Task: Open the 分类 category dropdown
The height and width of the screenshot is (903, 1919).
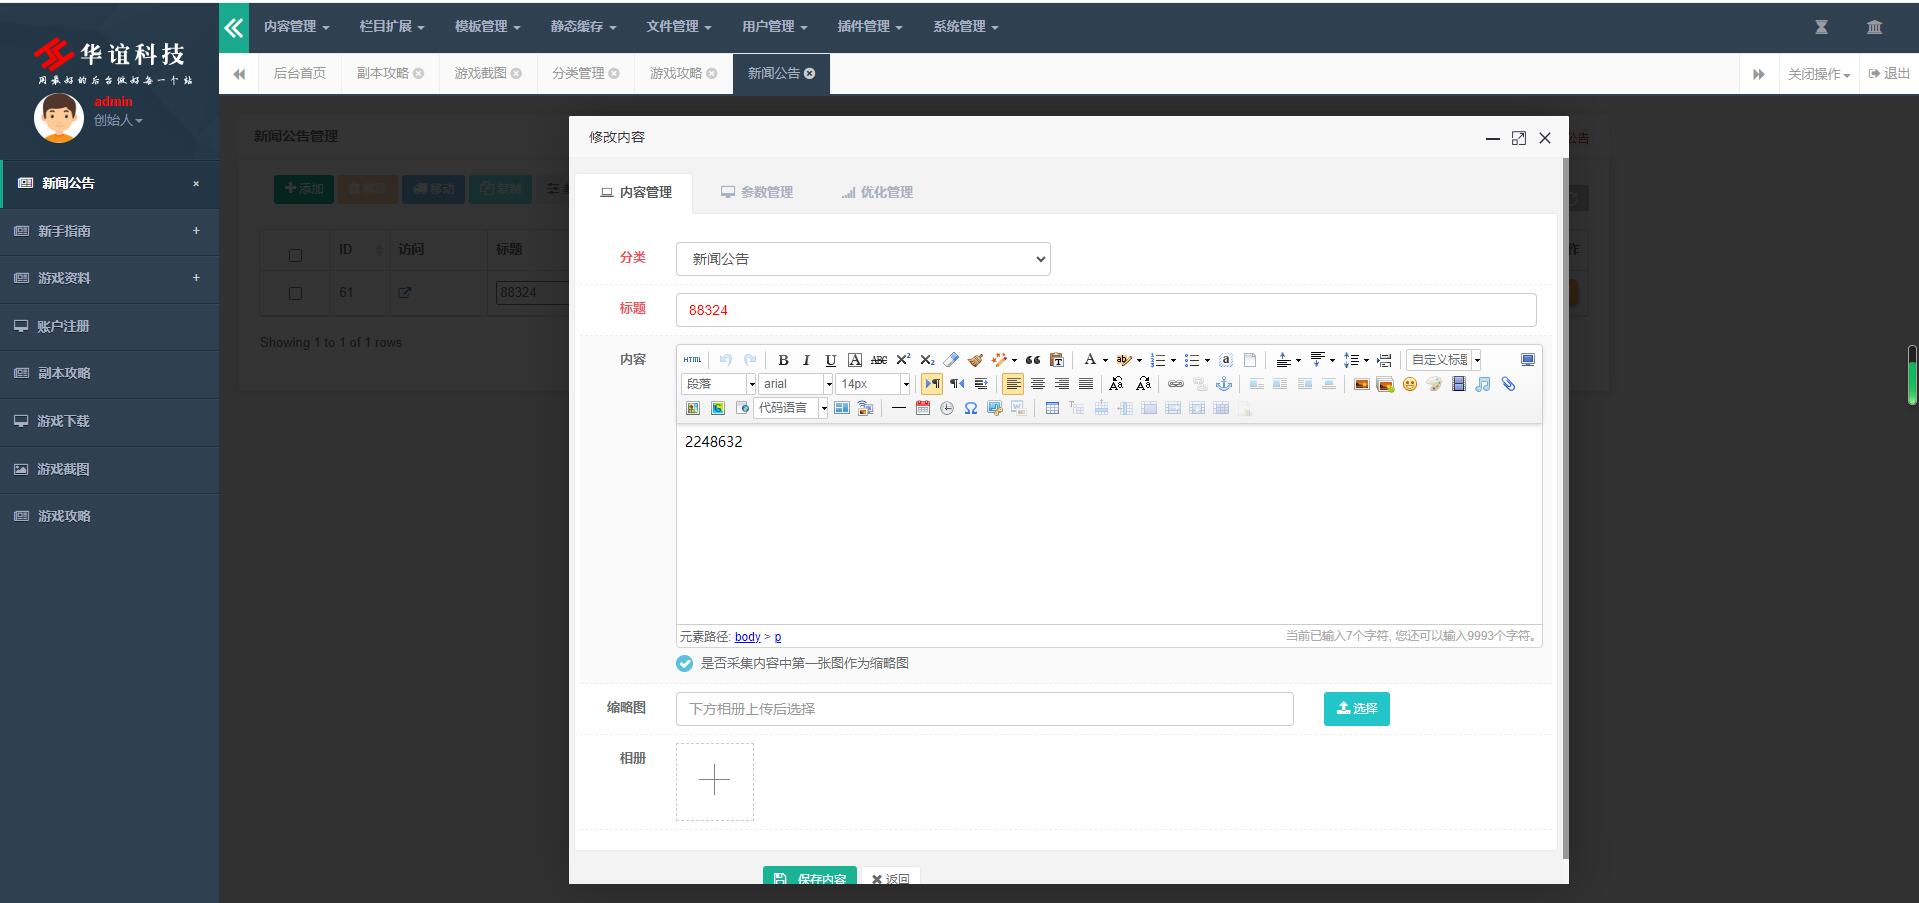Action: click(x=863, y=259)
